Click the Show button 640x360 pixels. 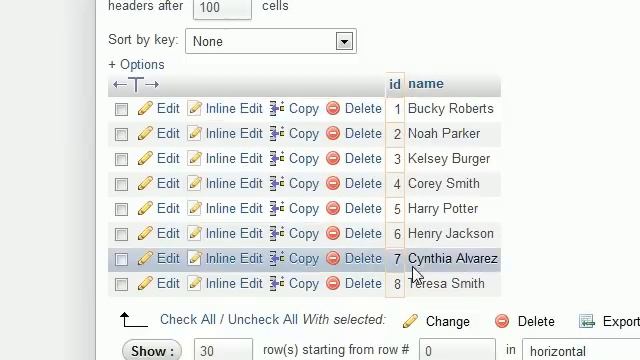pyautogui.click(x=152, y=351)
